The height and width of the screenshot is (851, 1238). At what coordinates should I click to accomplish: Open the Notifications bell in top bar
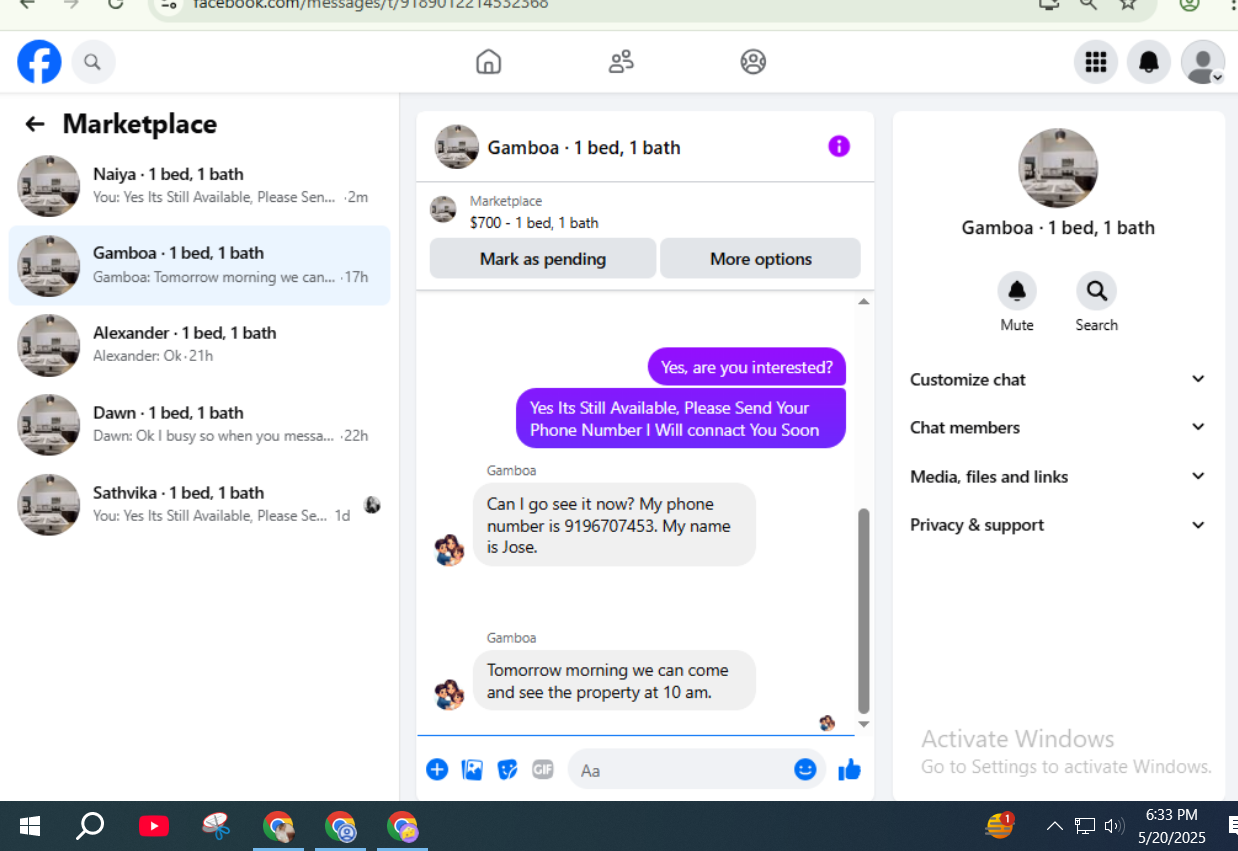pos(1149,62)
